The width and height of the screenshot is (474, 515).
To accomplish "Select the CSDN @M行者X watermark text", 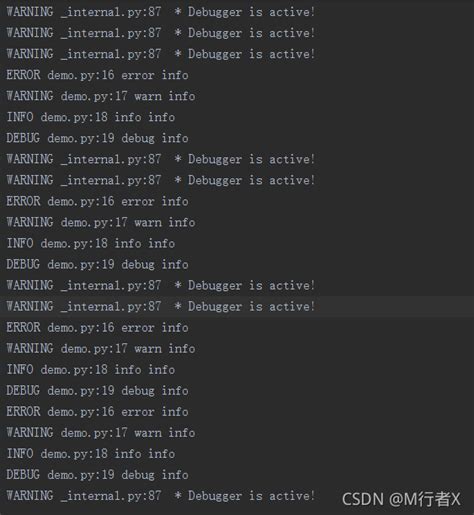I will click(401, 499).
